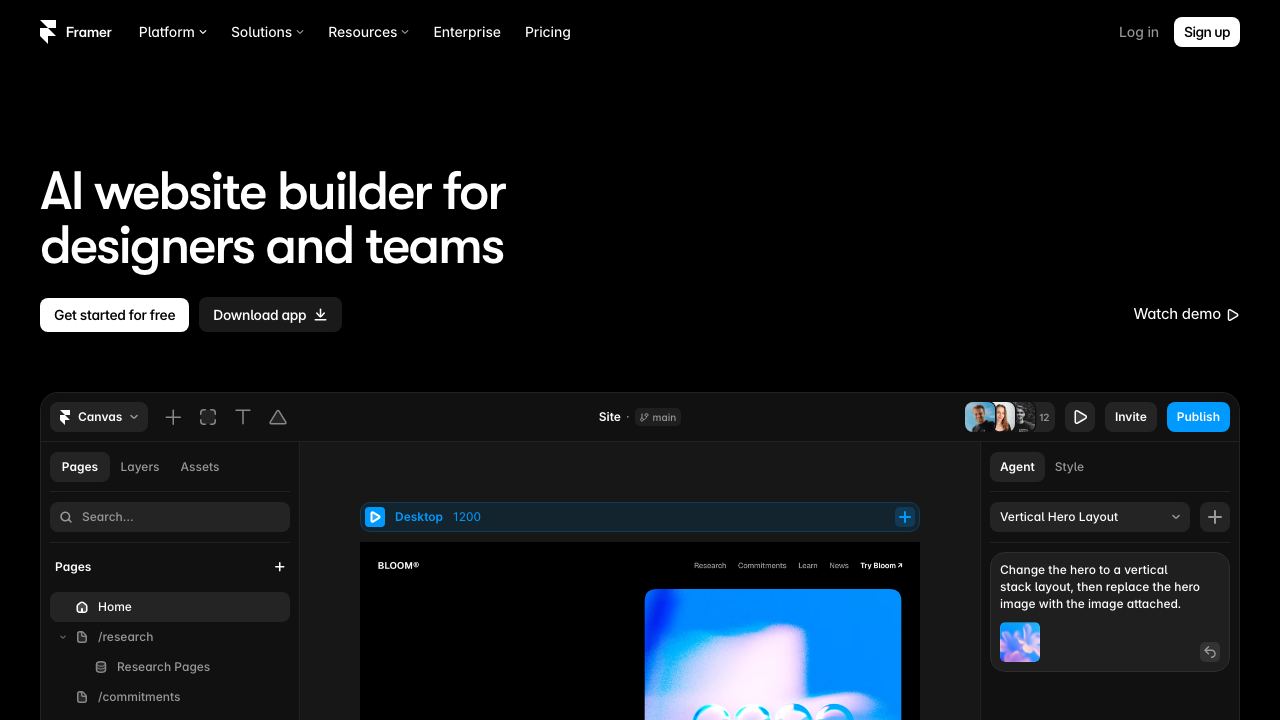
Task: Click Research link in canvas nav
Action: click(x=710, y=566)
